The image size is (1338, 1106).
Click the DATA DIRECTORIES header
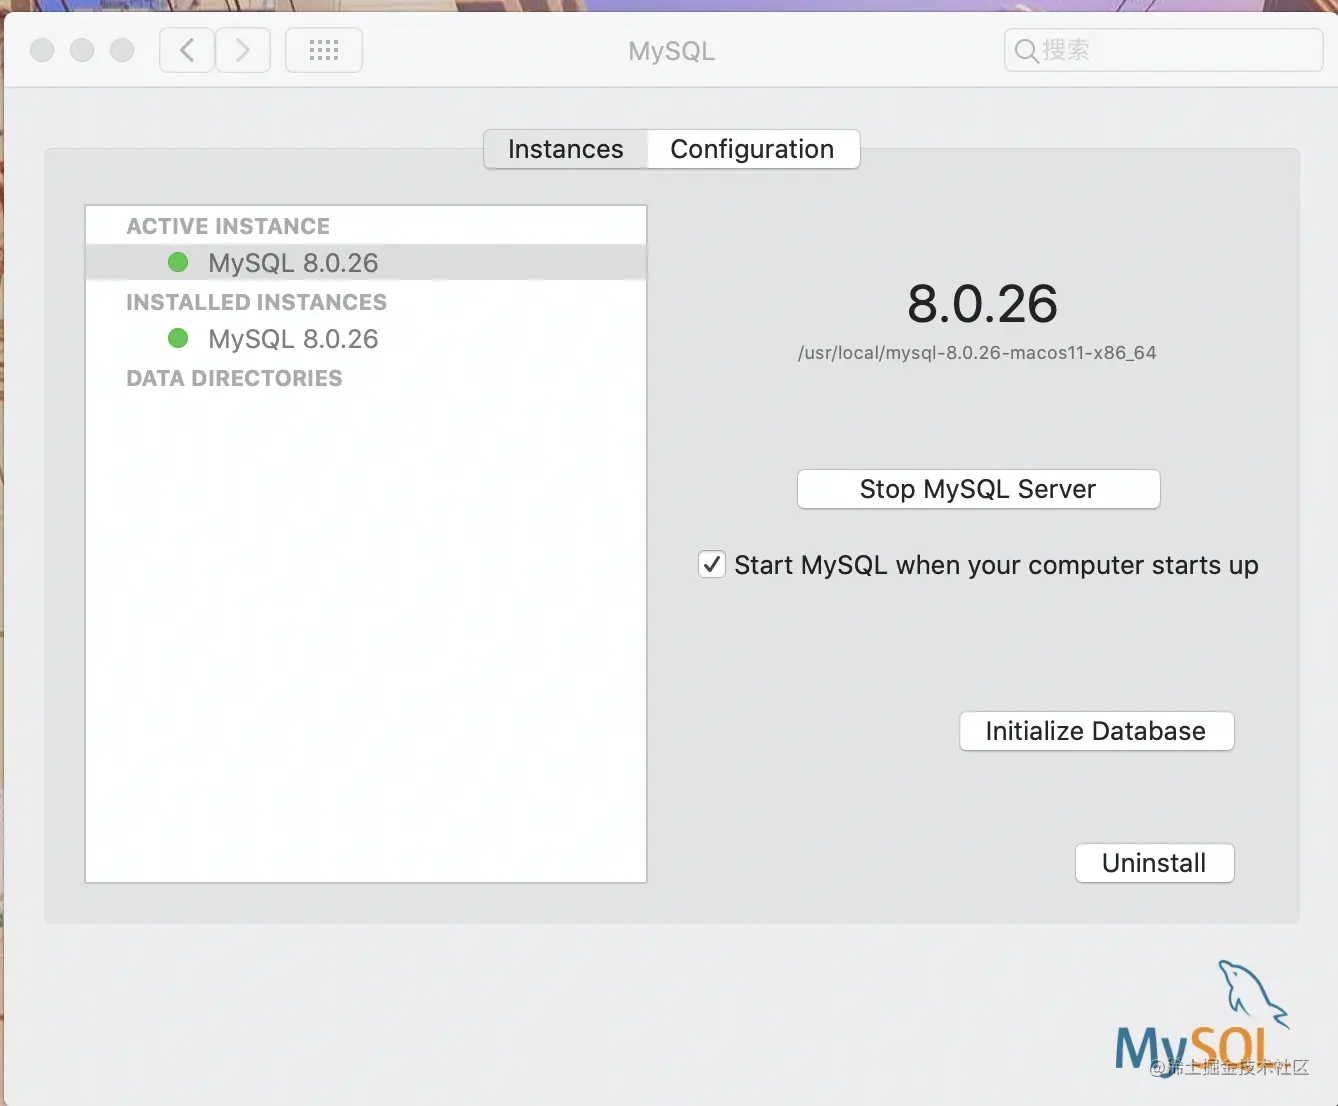(x=234, y=378)
